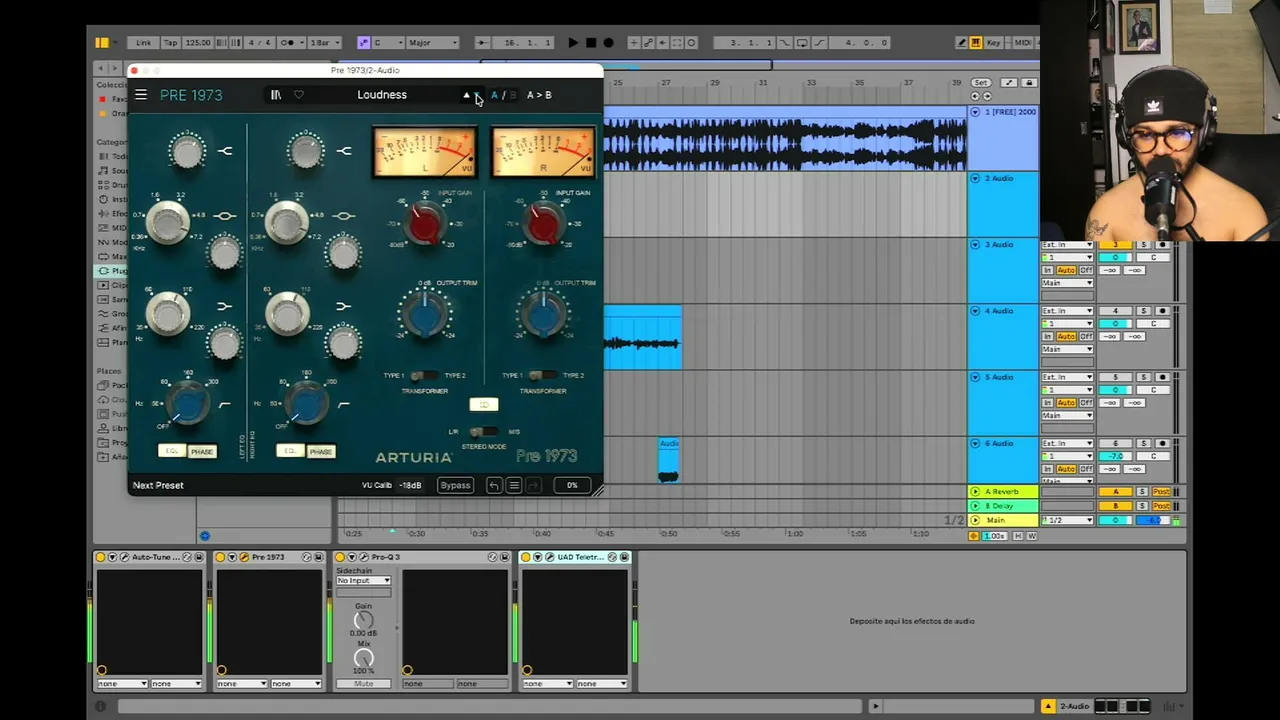Viewport: 1280px width, 720px height.
Task: Click the transport Record button
Action: [608, 43]
